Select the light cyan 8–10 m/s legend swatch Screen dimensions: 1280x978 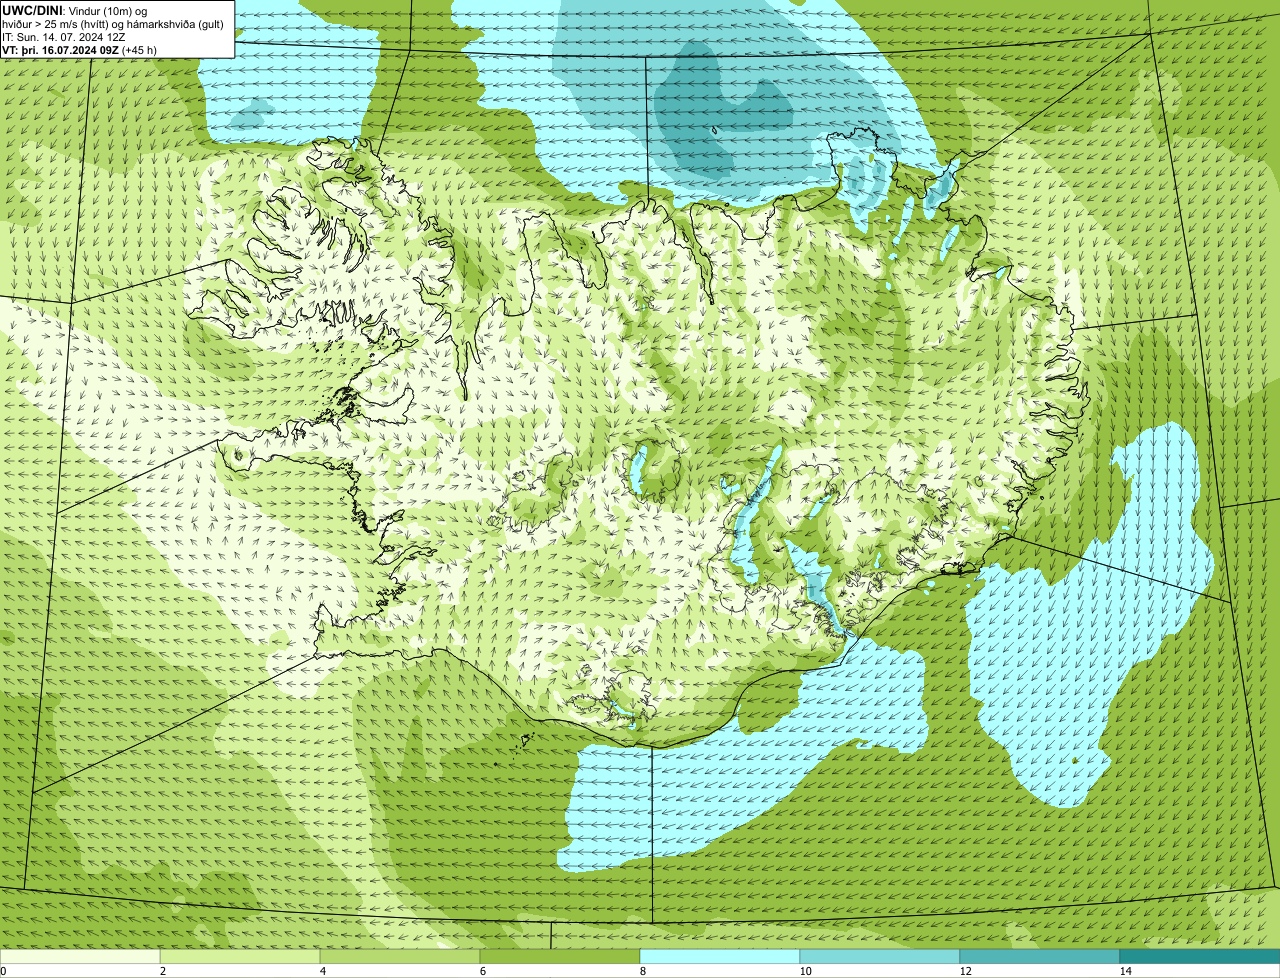(720, 956)
